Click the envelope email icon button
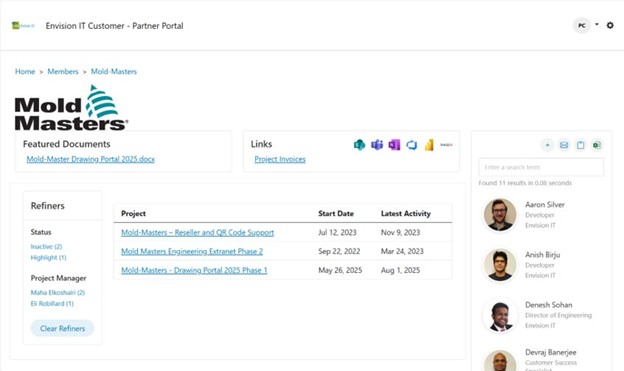 point(564,145)
